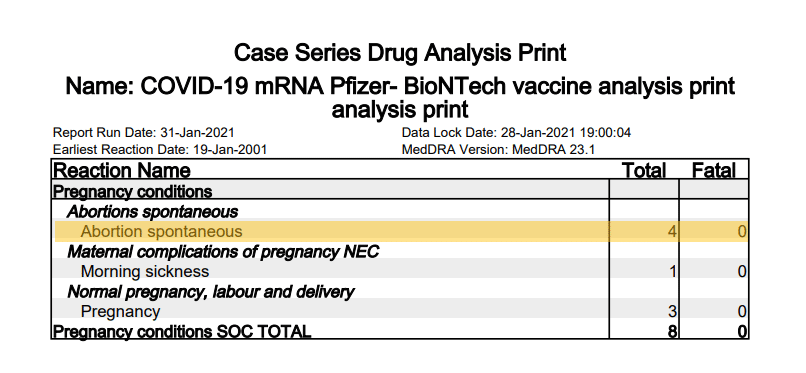Click the Morning sickness reaction row
806x373 pixels.
point(400,271)
